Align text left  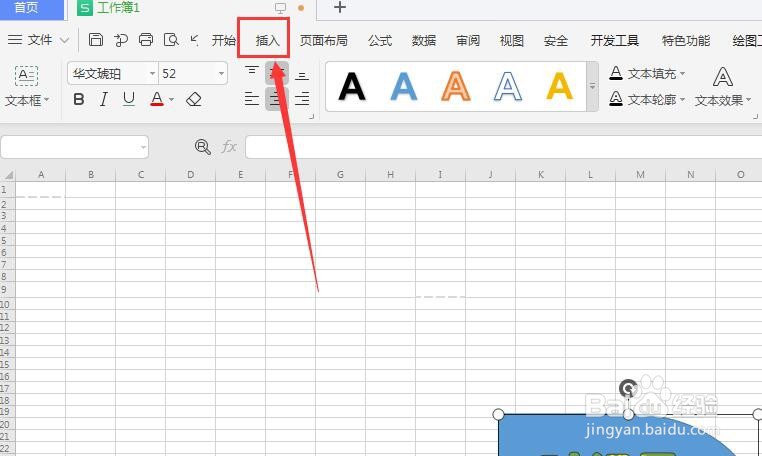(x=252, y=99)
